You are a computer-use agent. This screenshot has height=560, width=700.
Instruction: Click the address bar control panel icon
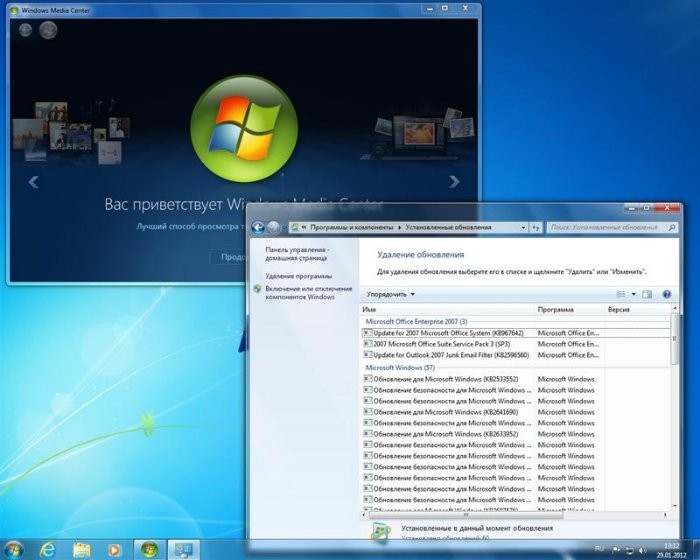click(295, 227)
